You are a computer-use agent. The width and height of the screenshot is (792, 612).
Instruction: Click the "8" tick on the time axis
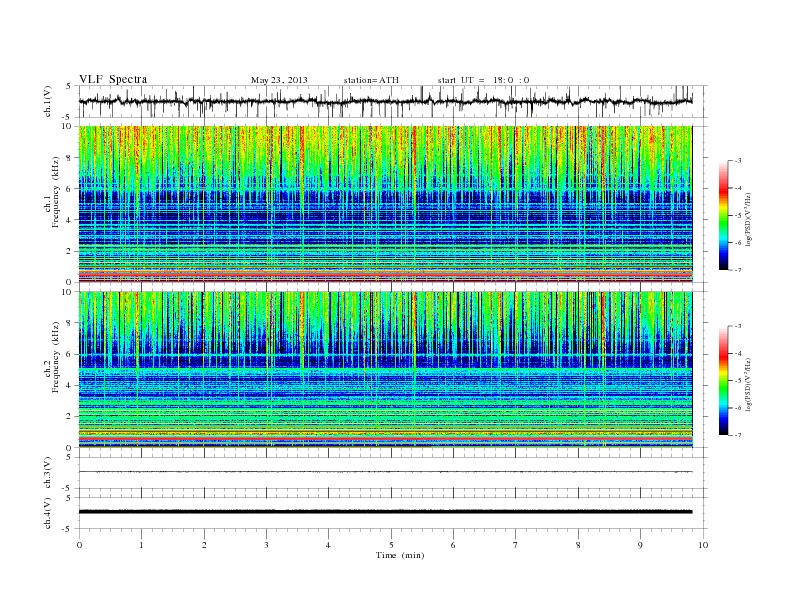[578, 545]
